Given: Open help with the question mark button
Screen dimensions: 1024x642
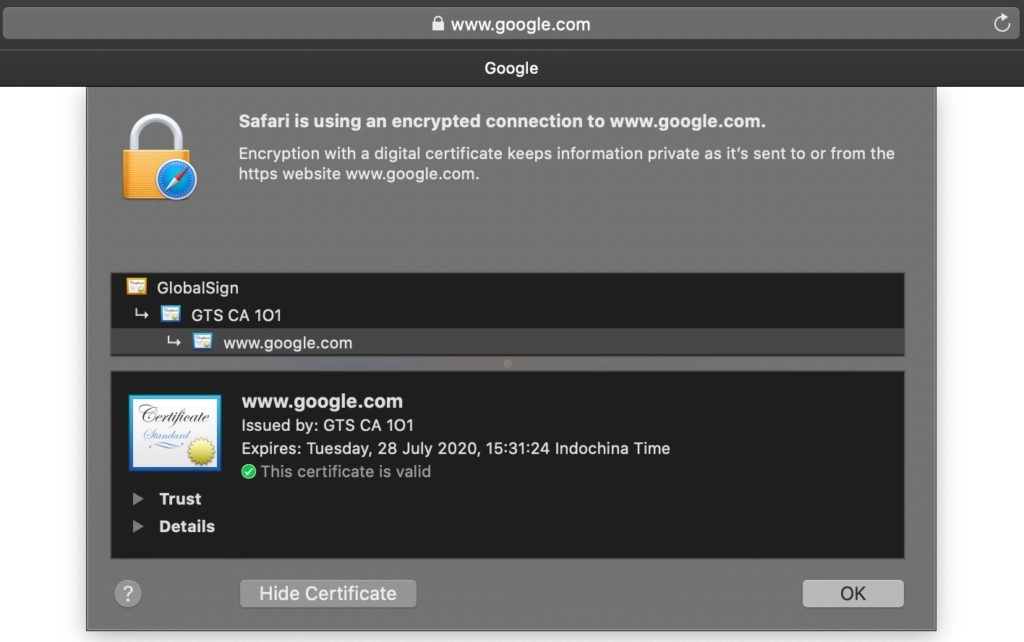Looking at the screenshot, I should 128,594.
